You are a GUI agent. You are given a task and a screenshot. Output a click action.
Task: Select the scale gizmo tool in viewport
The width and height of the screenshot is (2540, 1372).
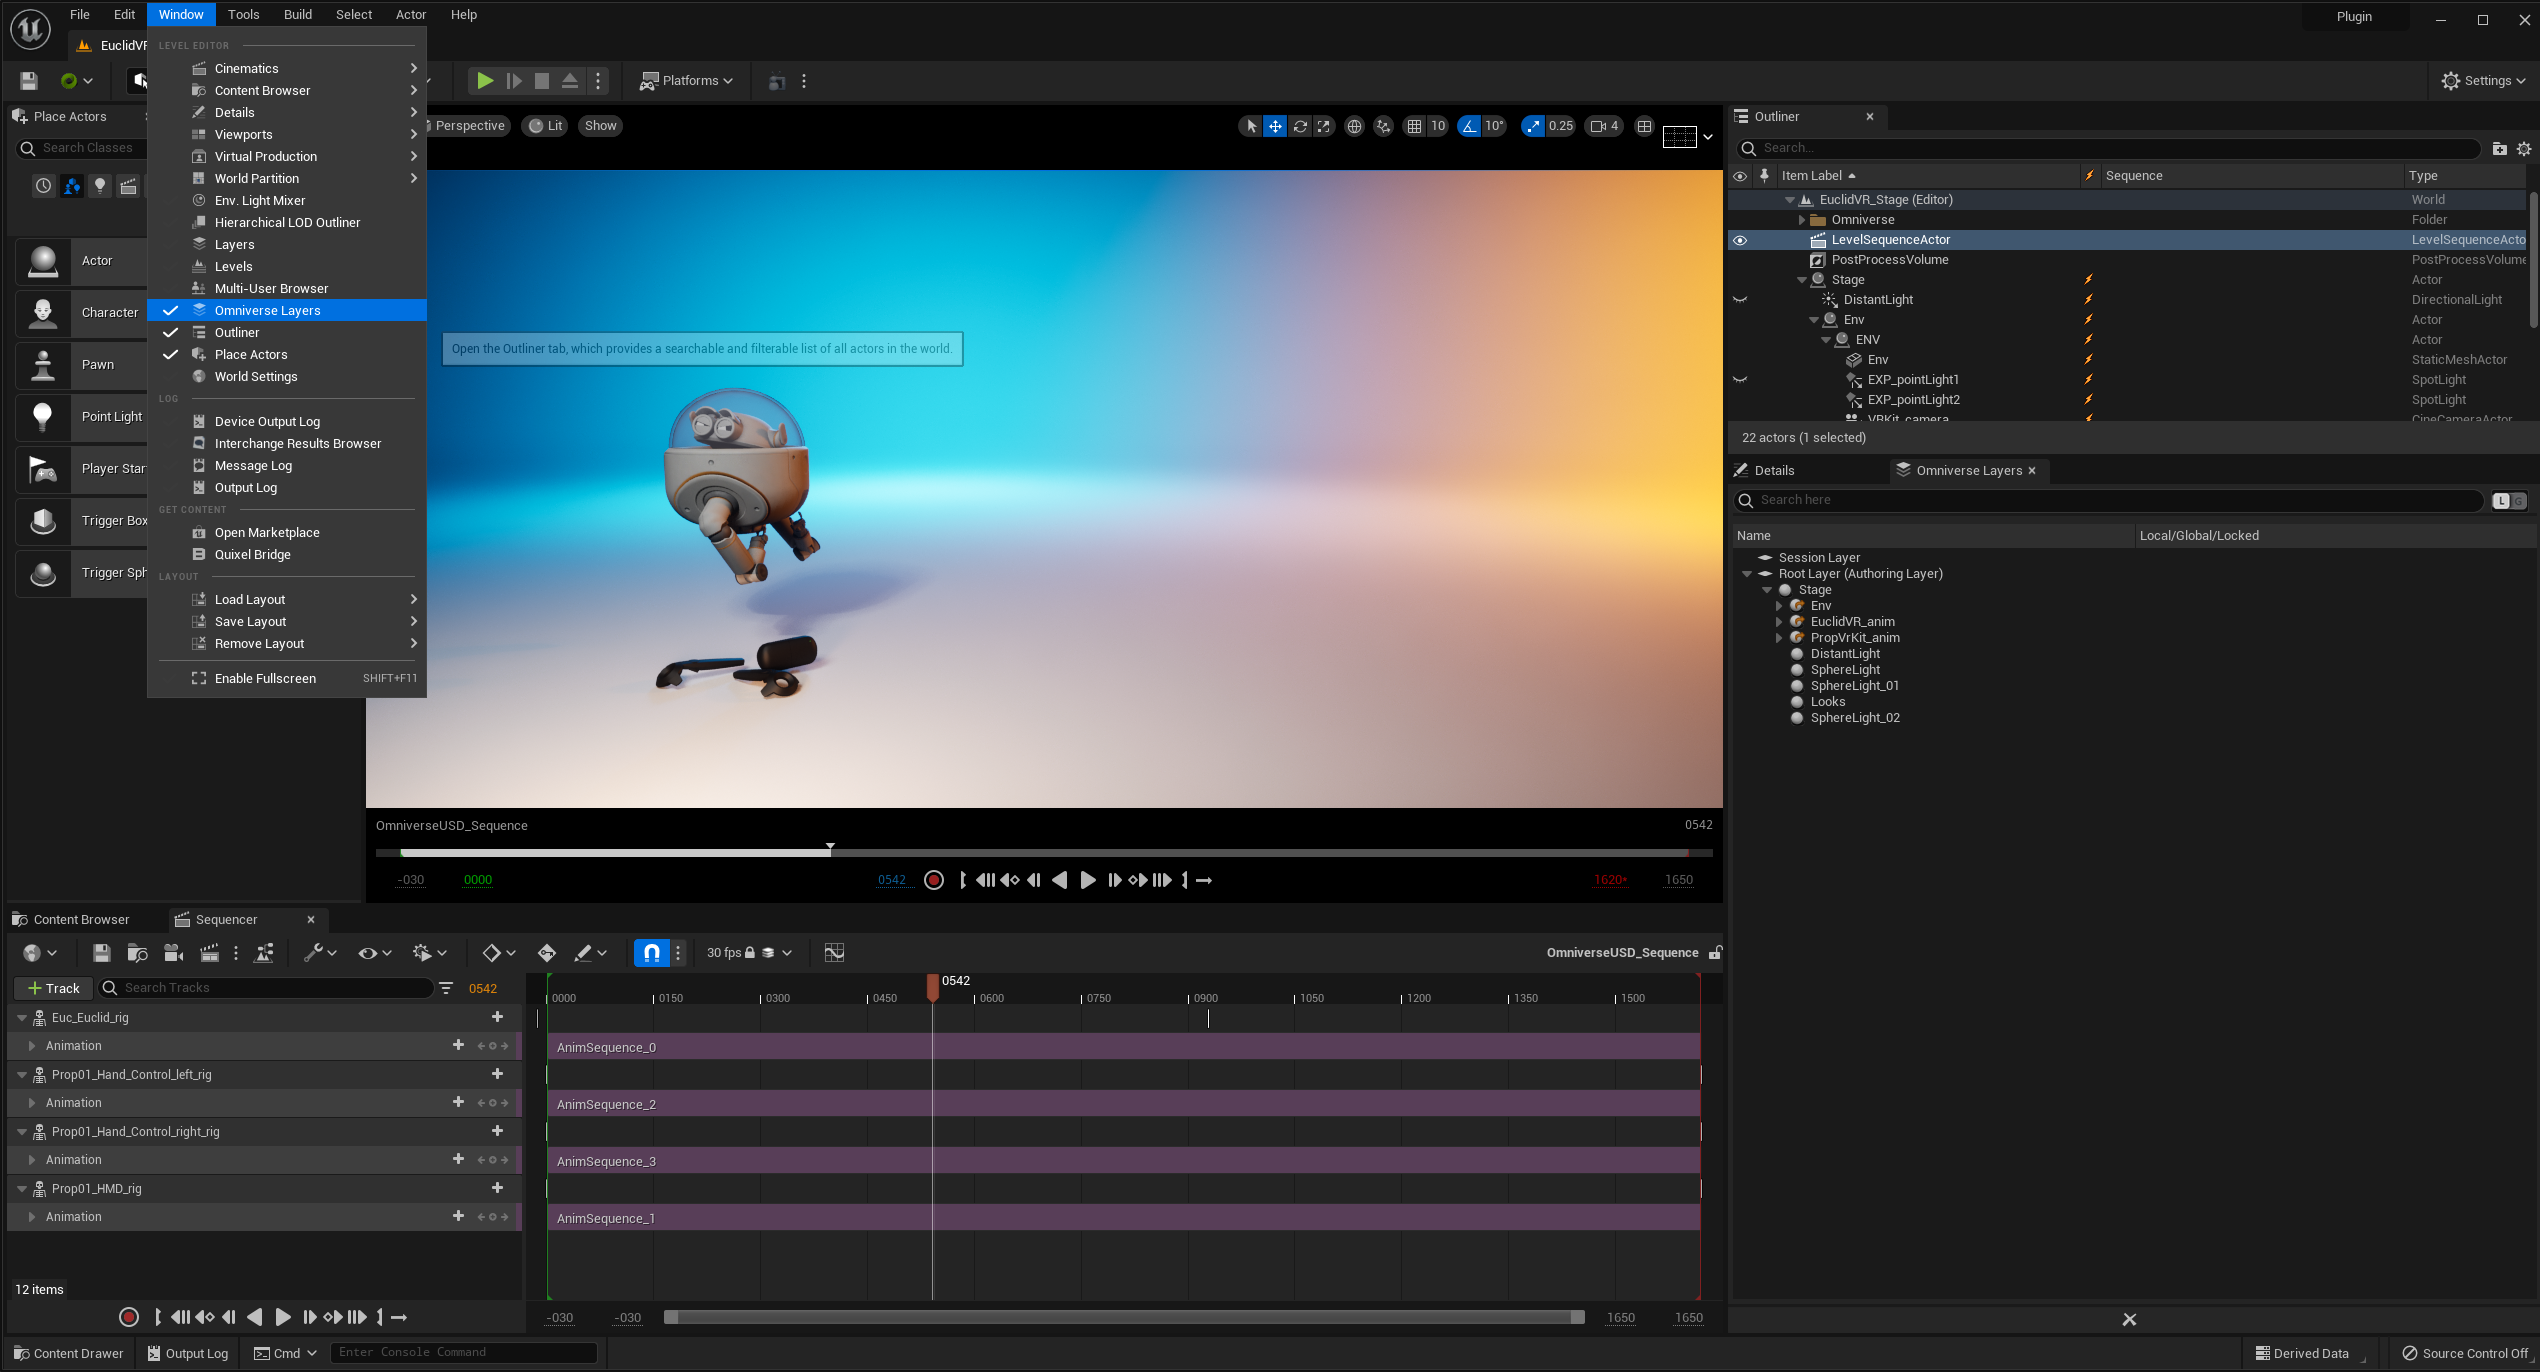tap(1324, 126)
